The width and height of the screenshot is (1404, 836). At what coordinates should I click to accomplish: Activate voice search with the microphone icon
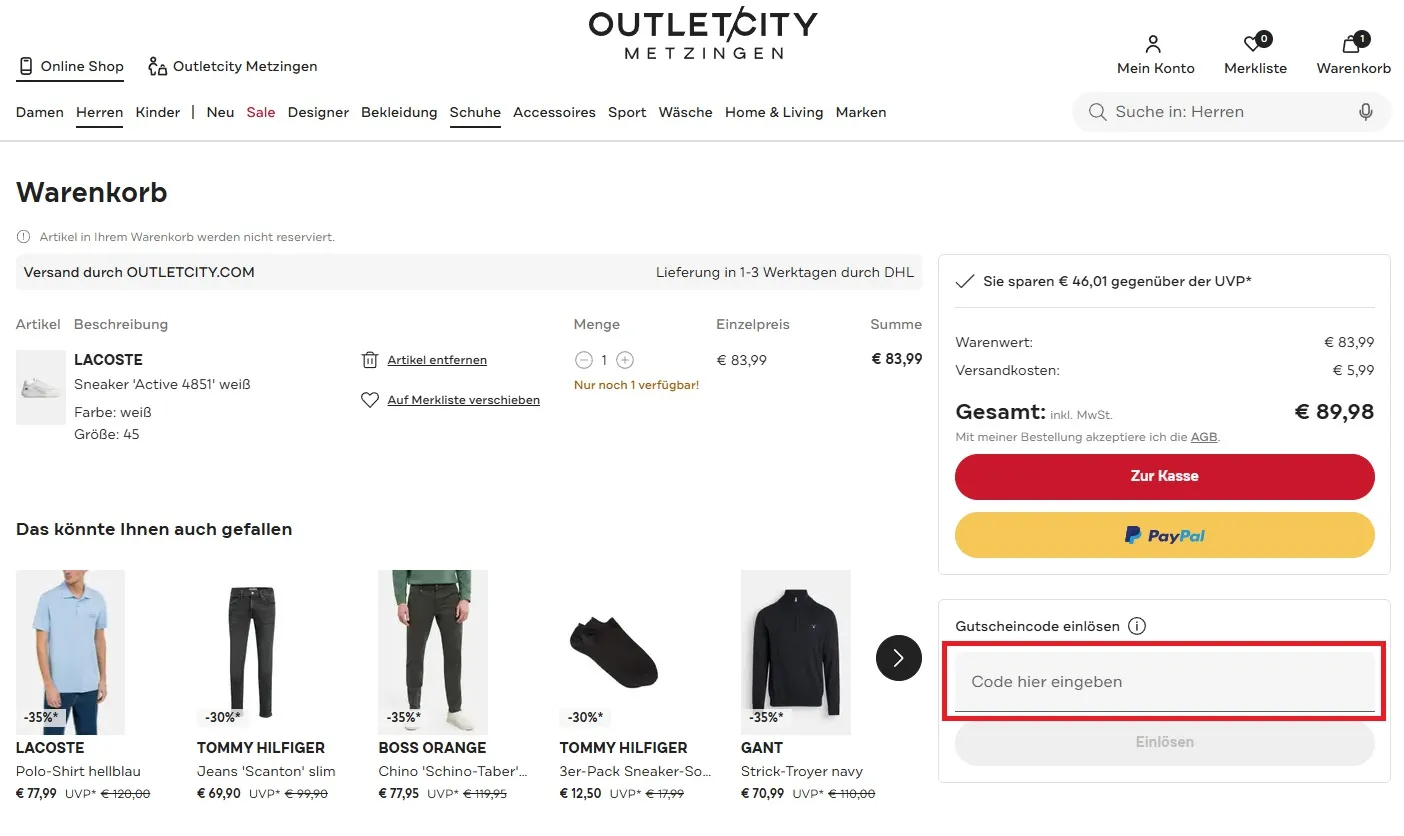click(x=1366, y=111)
